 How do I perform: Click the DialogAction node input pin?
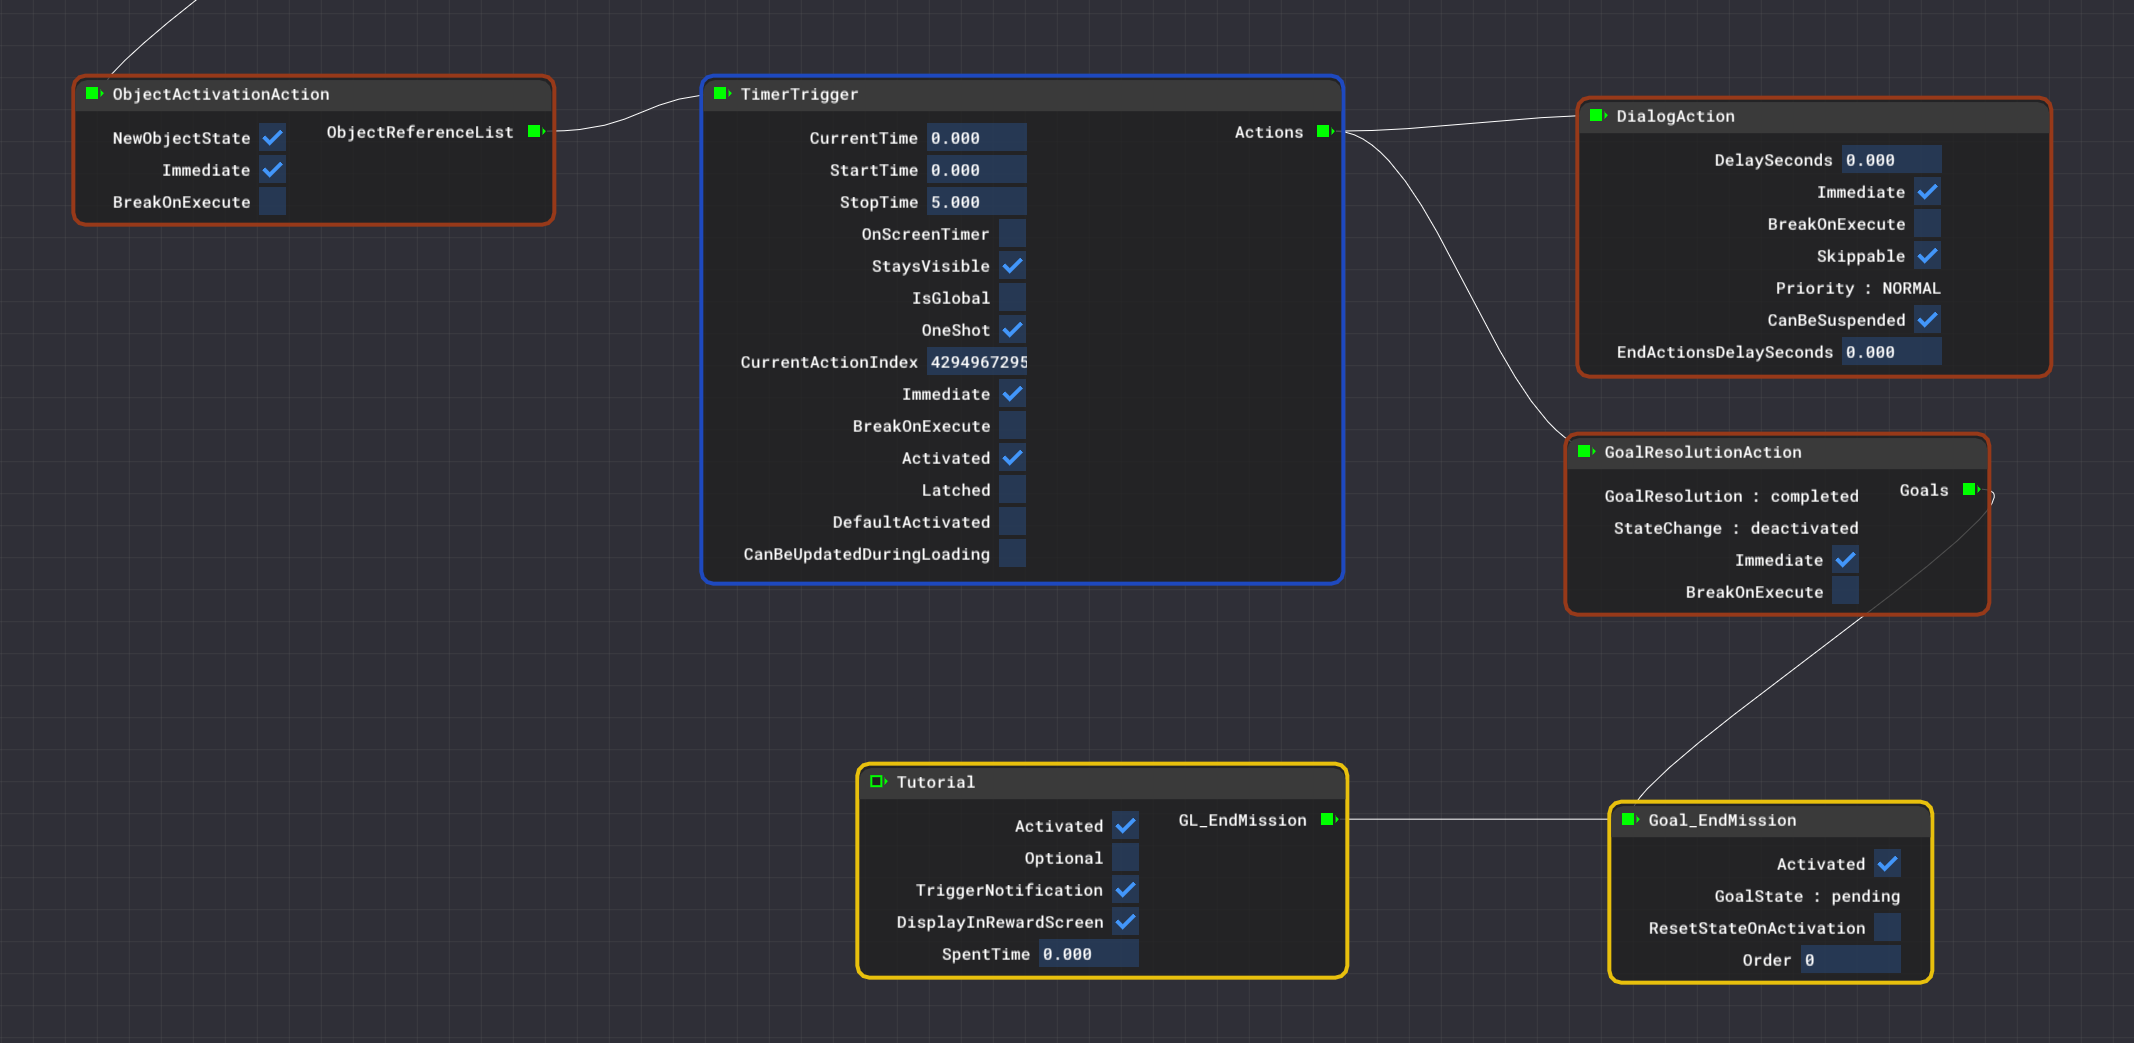[1597, 116]
